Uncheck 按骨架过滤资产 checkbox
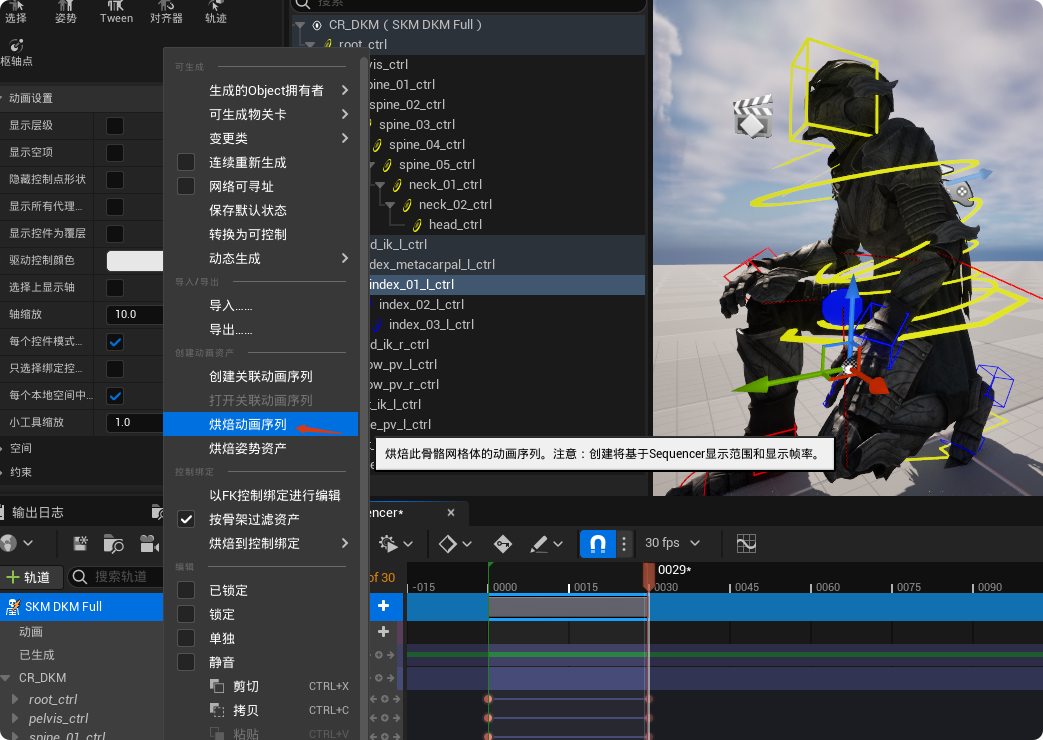This screenshot has width=1043, height=740. [186, 519]
